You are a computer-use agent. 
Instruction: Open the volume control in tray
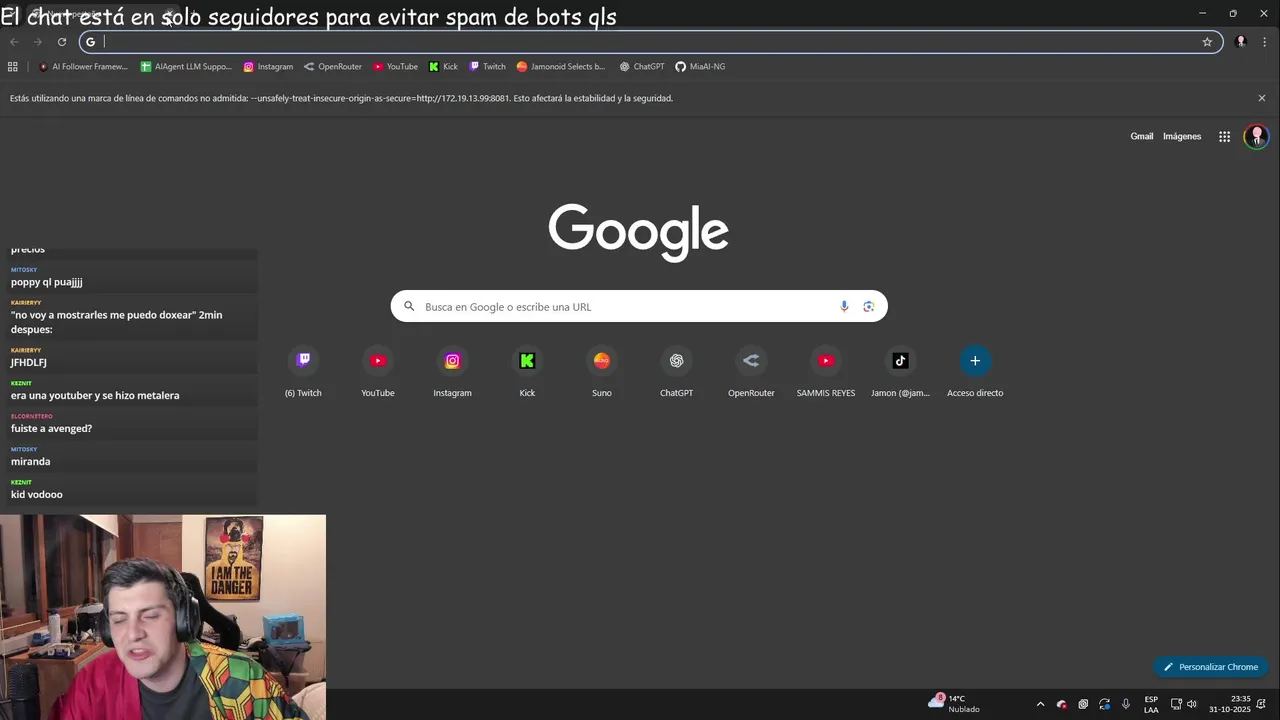(1191, 704)
